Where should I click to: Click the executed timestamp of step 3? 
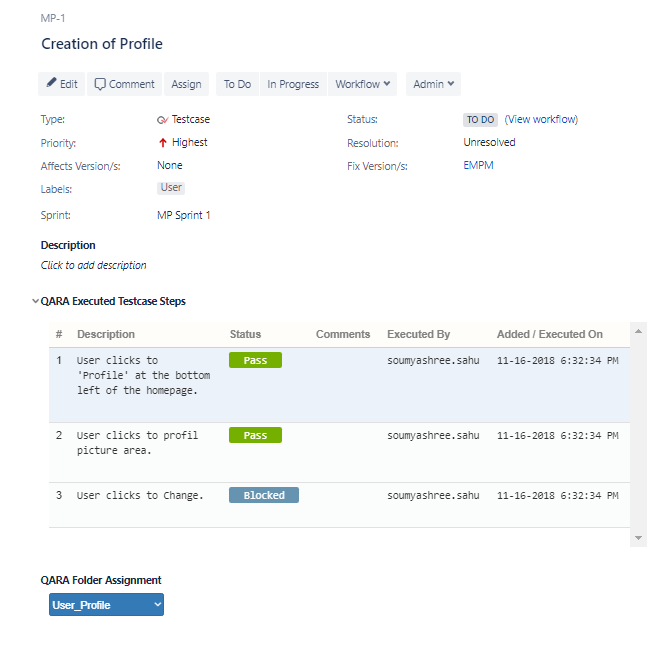point(558,495)
